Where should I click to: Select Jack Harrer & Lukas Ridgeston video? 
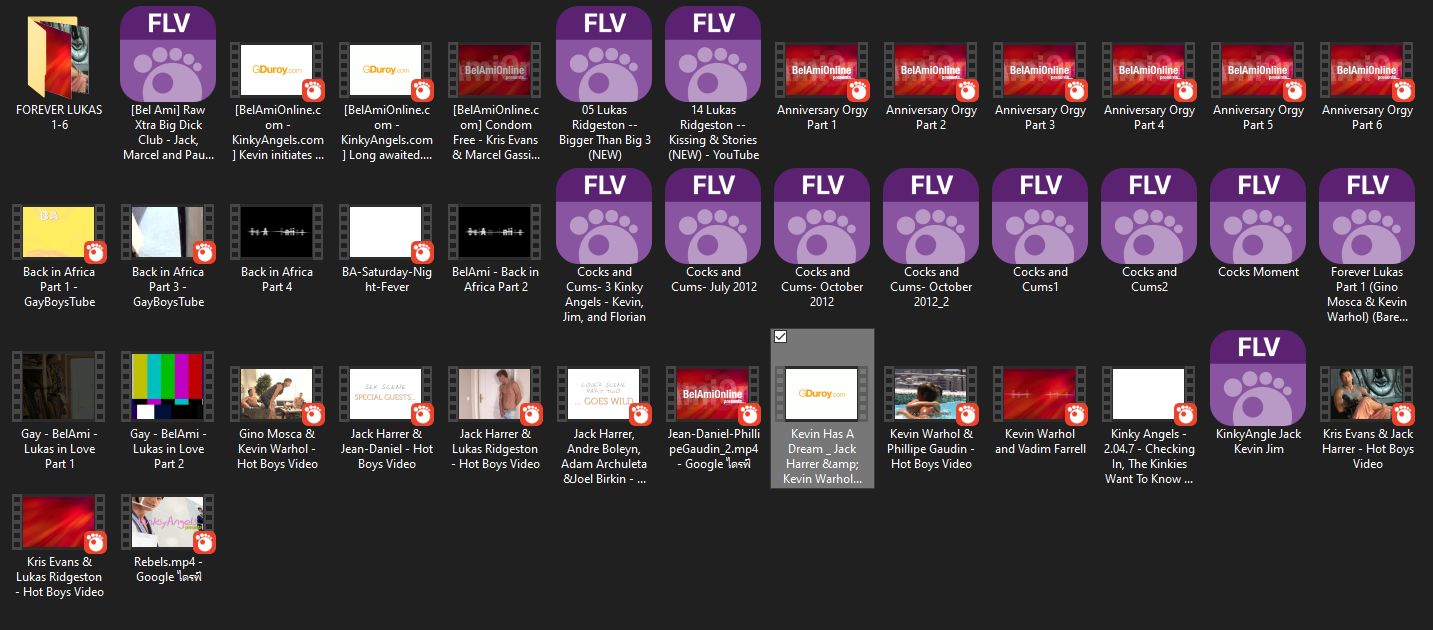495,394
